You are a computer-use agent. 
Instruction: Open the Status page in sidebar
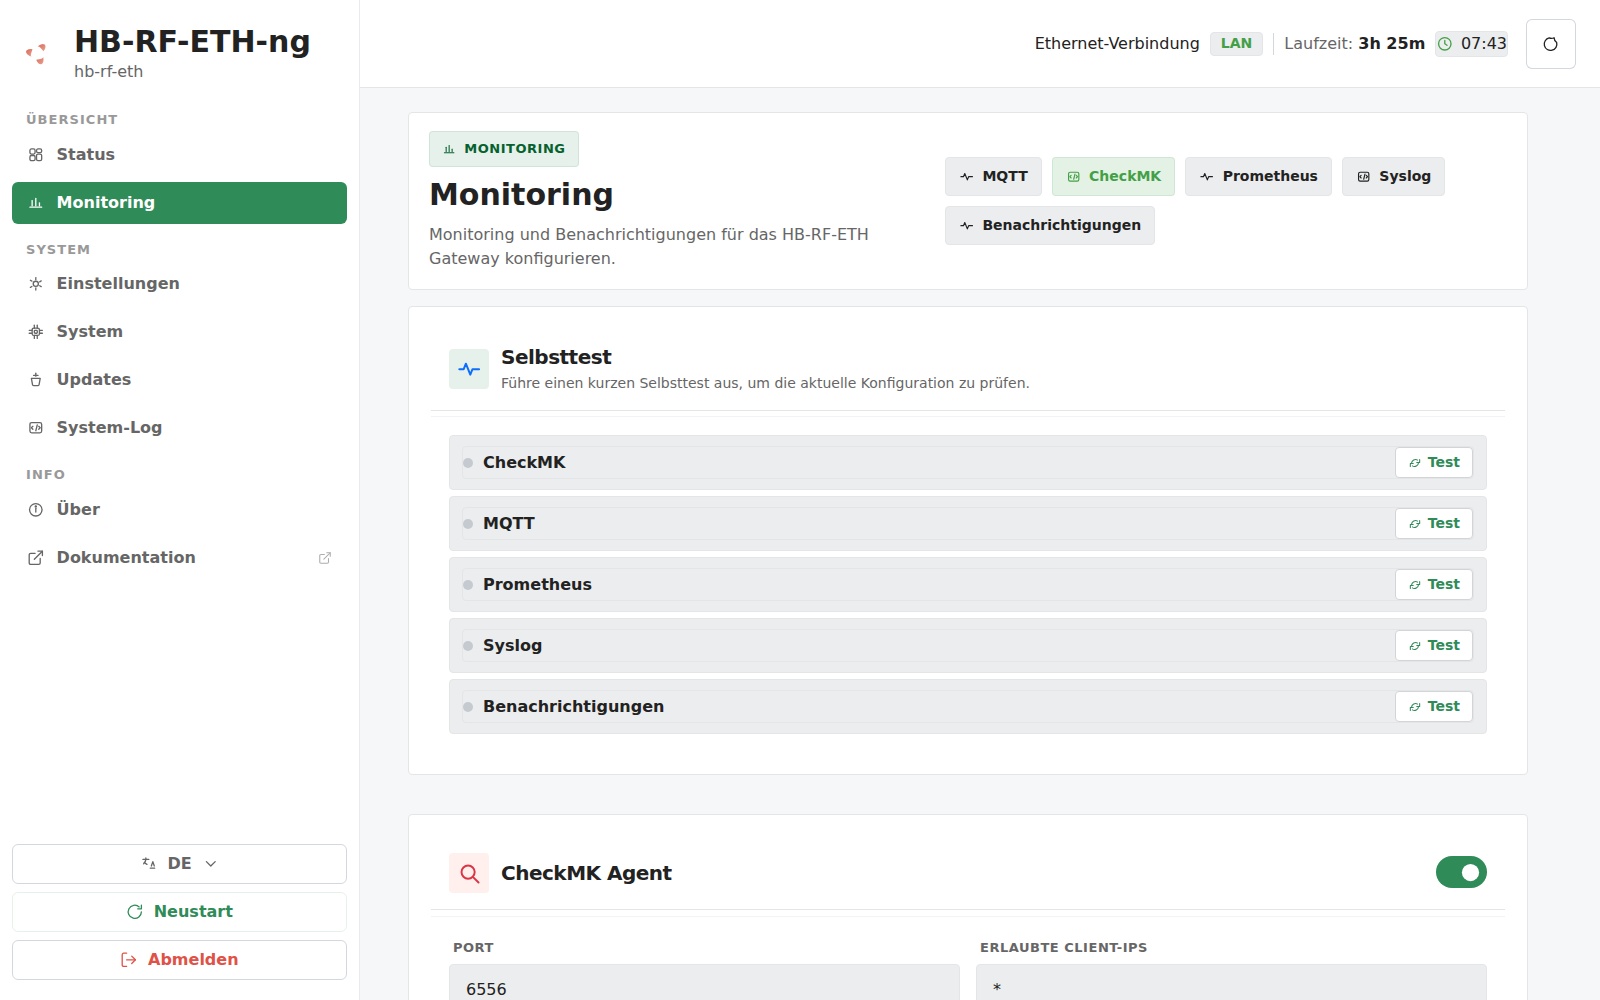(179, 155)
